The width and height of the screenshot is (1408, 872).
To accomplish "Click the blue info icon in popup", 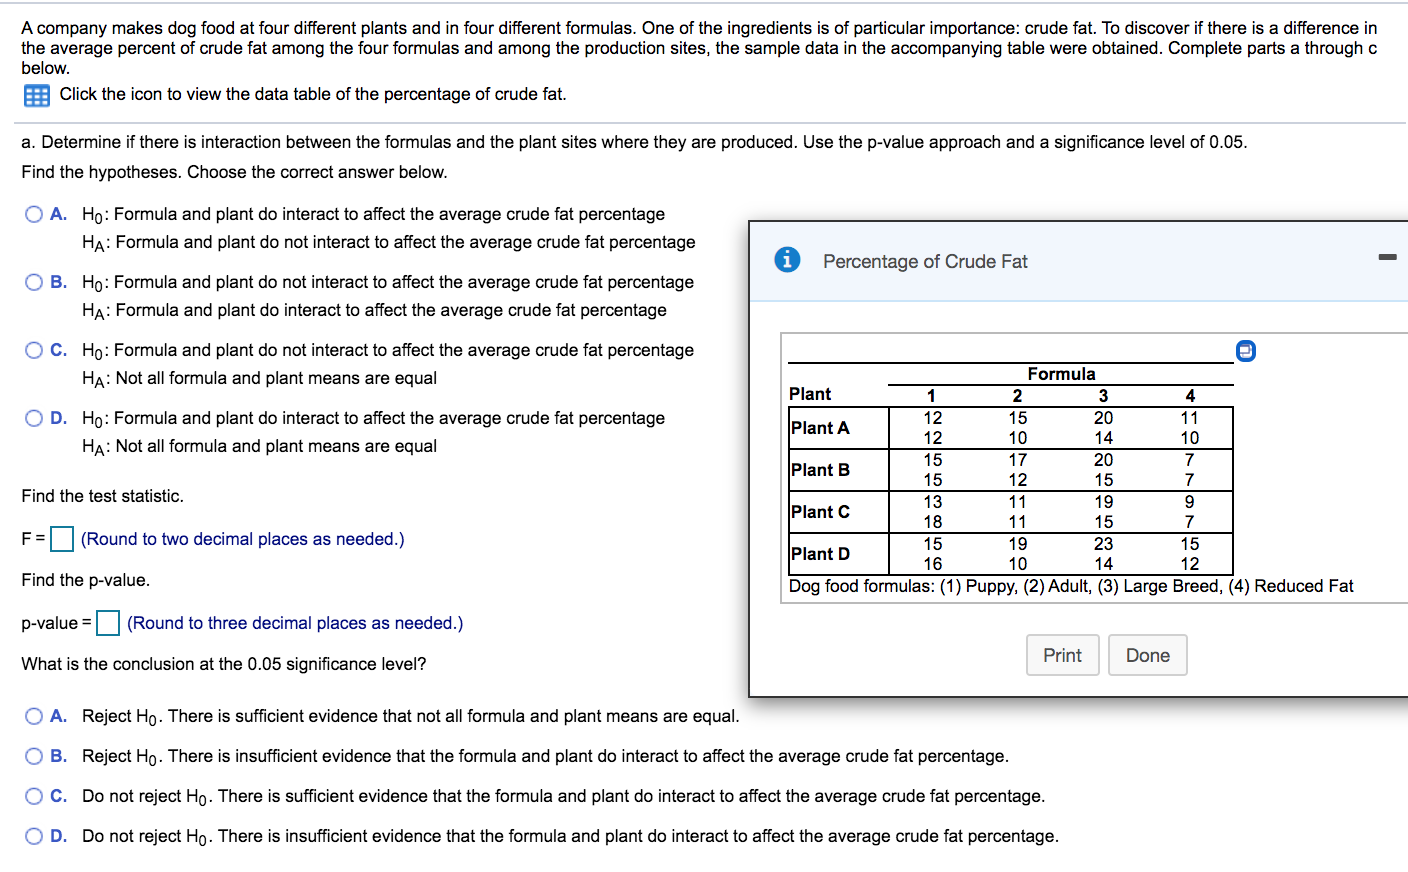I will pyautogui.click(x=787, y=259).
